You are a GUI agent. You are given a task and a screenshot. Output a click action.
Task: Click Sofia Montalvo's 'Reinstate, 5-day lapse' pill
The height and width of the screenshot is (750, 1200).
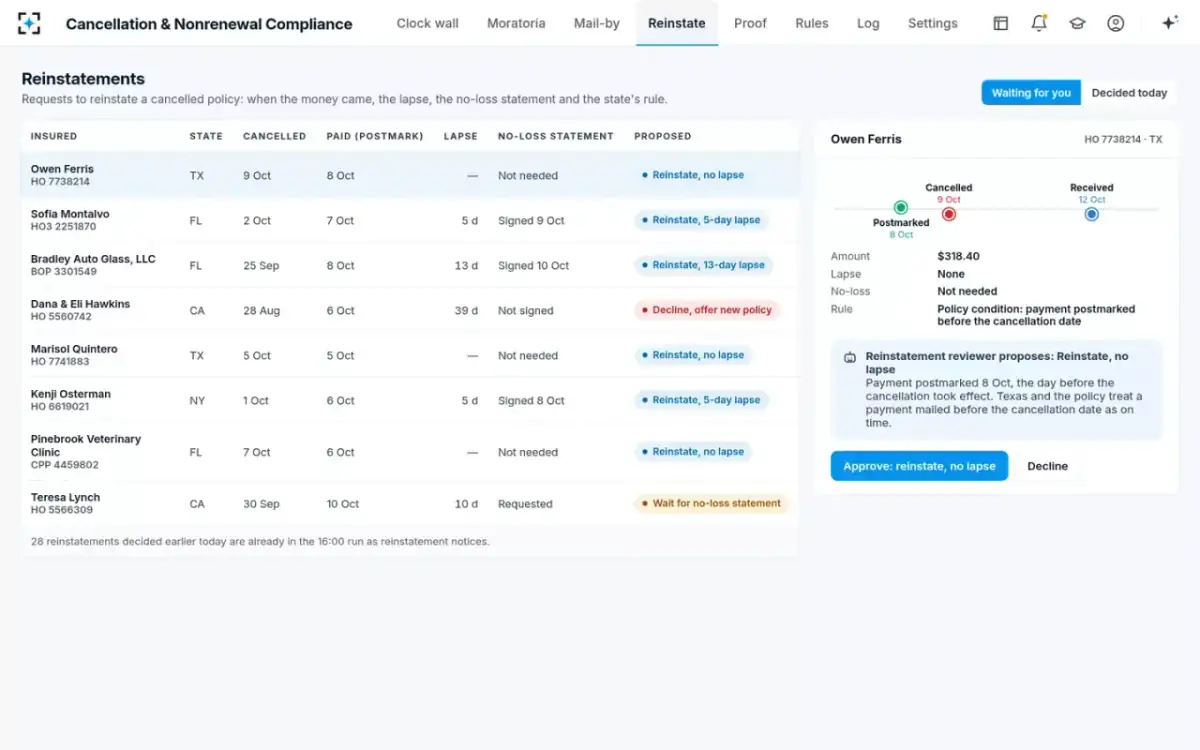pos(701,220)
